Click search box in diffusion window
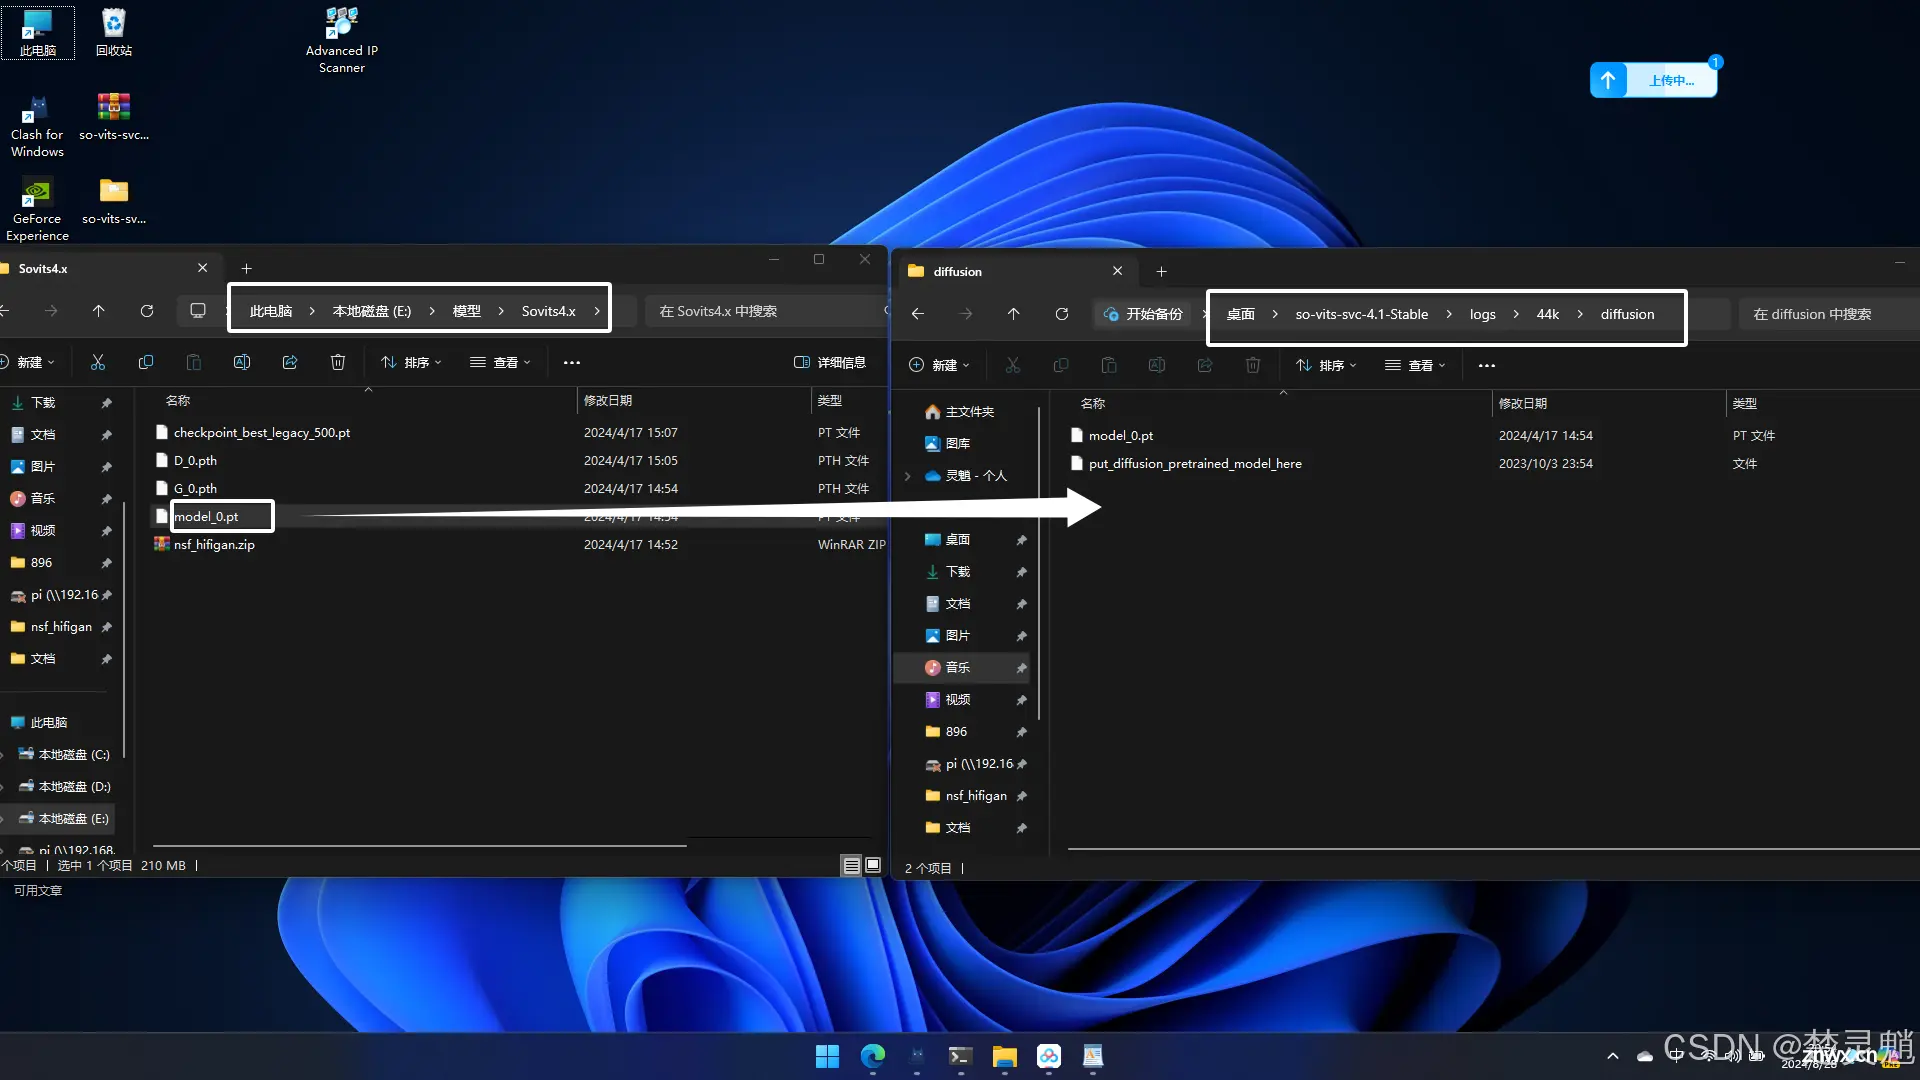Image resolution: width=1920 pixels, height=1080 pixels. tap(1829, 314)
